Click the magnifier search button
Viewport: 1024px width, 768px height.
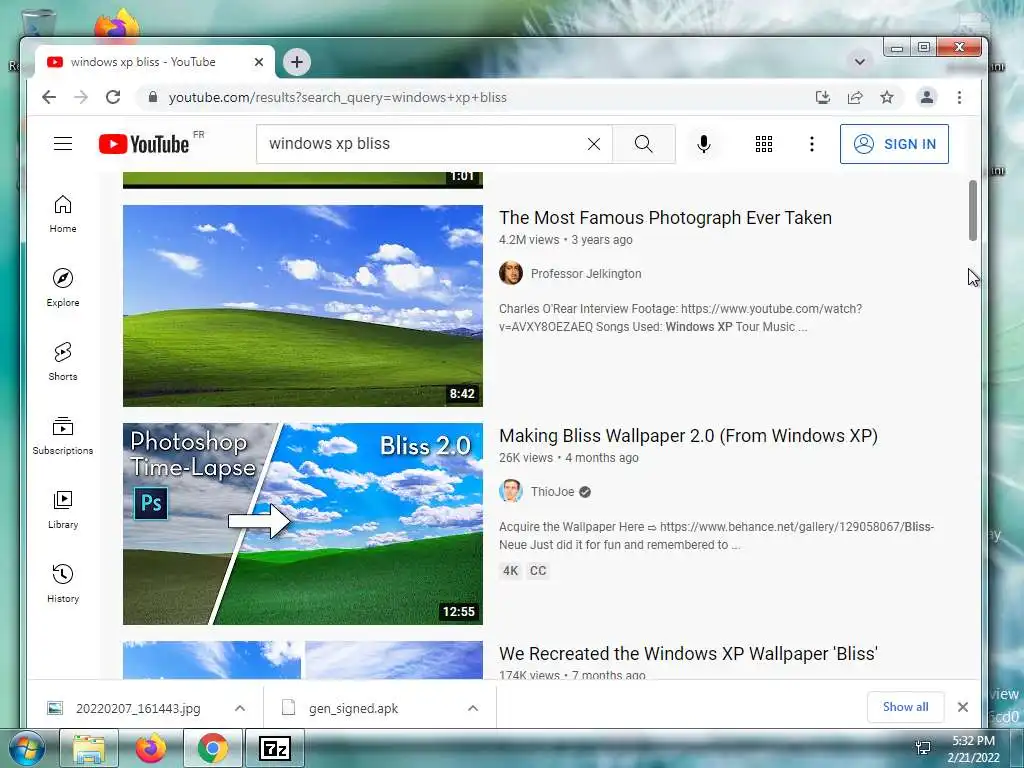(x=643, y=144)
